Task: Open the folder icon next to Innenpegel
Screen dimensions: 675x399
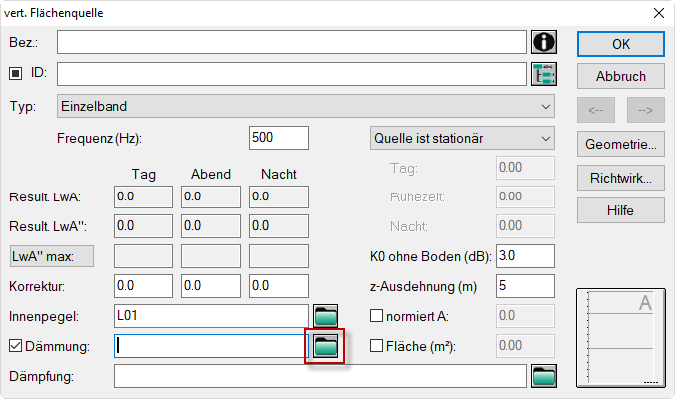Action: point(325,316)
